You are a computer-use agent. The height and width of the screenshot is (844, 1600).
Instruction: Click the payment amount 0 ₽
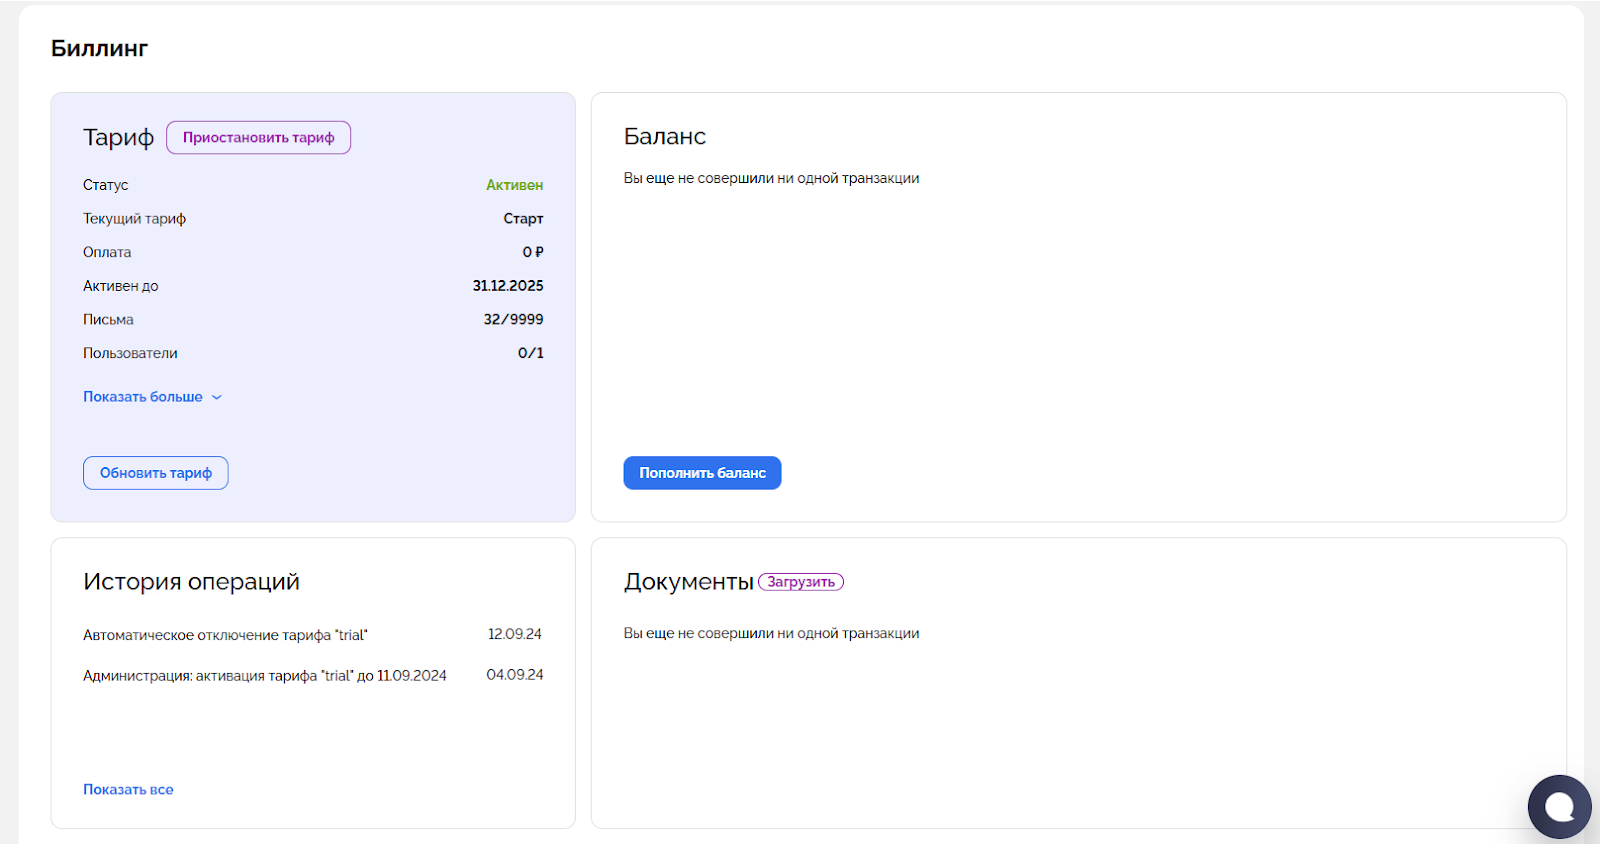point(533,252)
